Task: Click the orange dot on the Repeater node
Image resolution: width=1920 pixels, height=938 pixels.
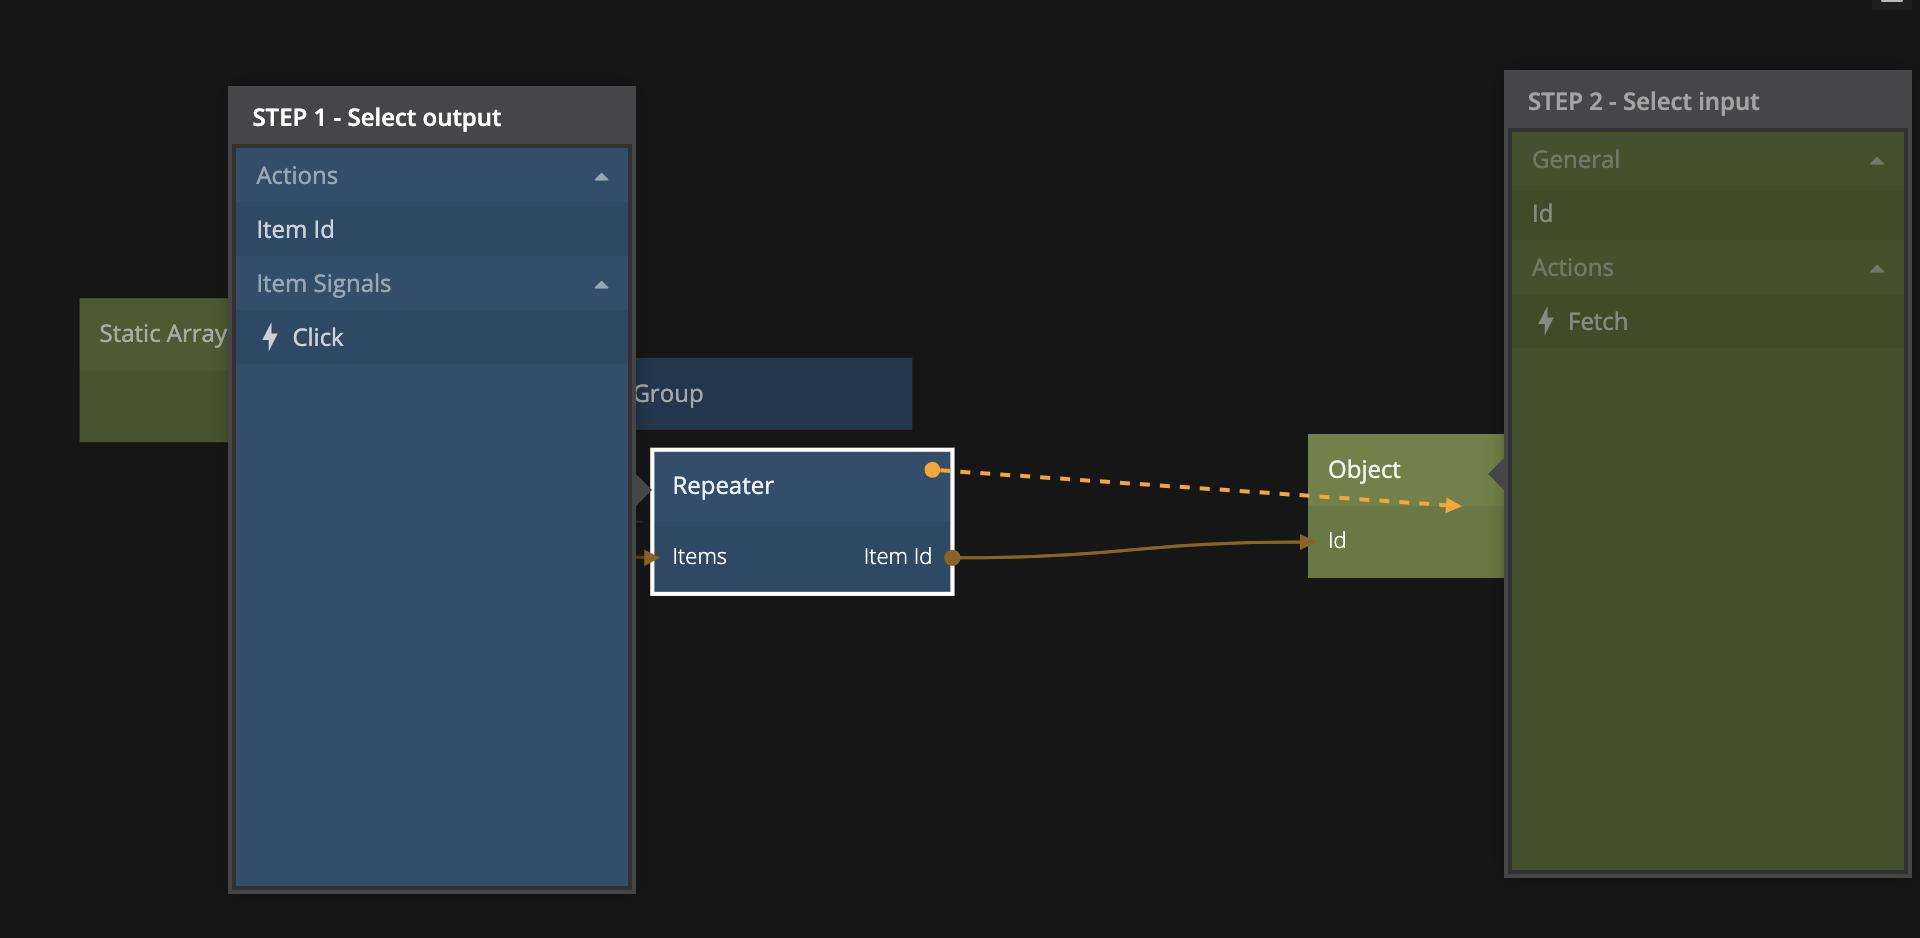Action: coord(932,470)
